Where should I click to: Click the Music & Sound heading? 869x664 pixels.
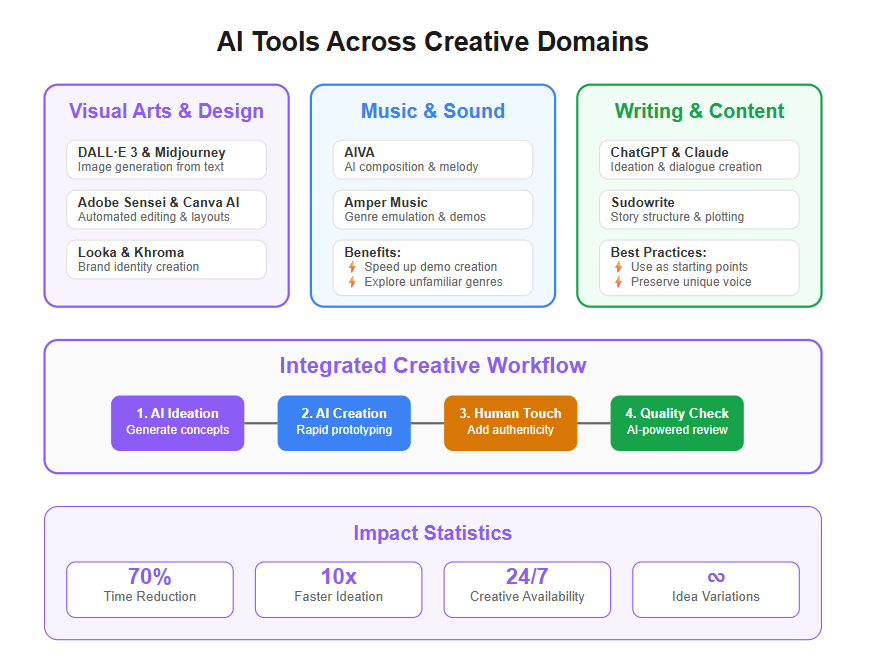(x=433, y=111)
